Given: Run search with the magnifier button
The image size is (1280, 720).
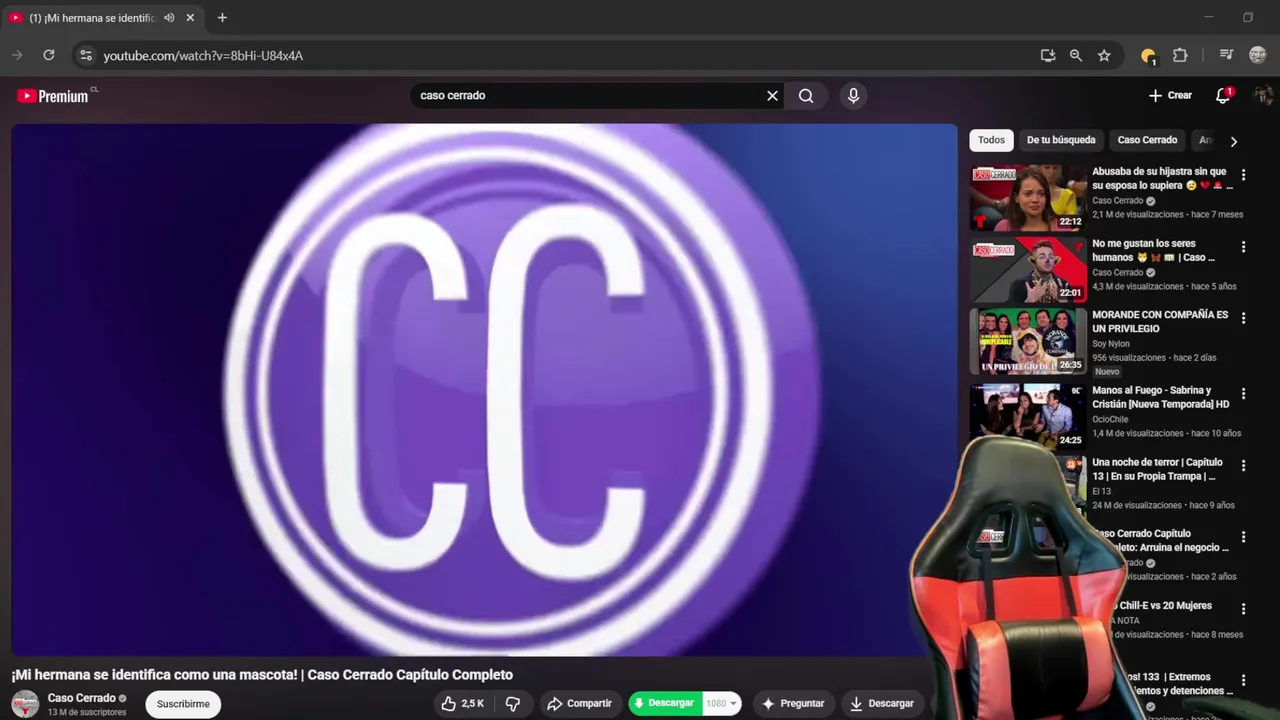Looking at the screenshot, I should coord(806,96).
